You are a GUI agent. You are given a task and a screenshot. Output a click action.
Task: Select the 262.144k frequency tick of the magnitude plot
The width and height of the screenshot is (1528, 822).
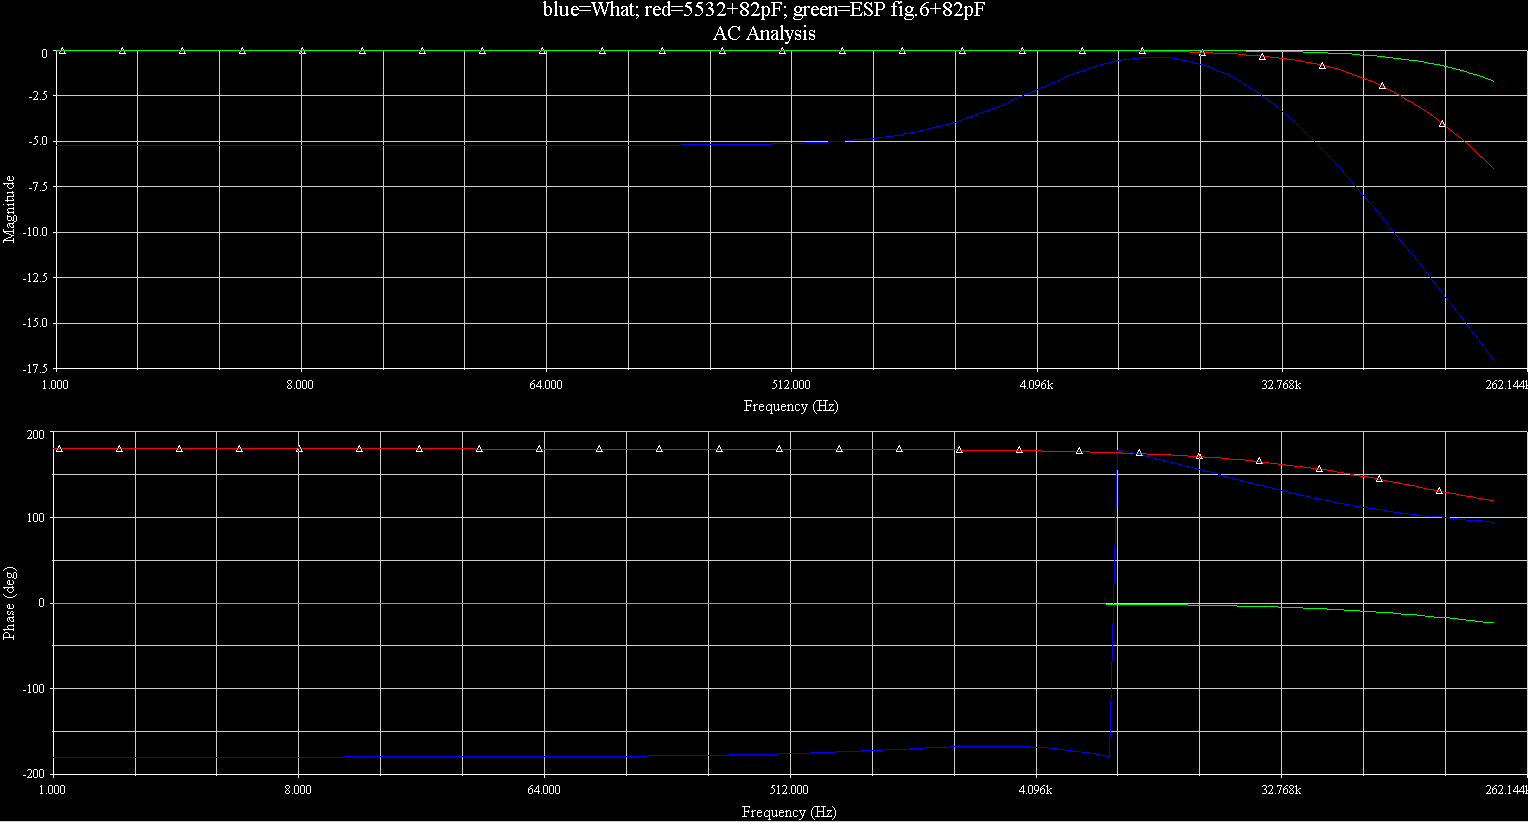pyautogui.click(x=1507, y=385)
